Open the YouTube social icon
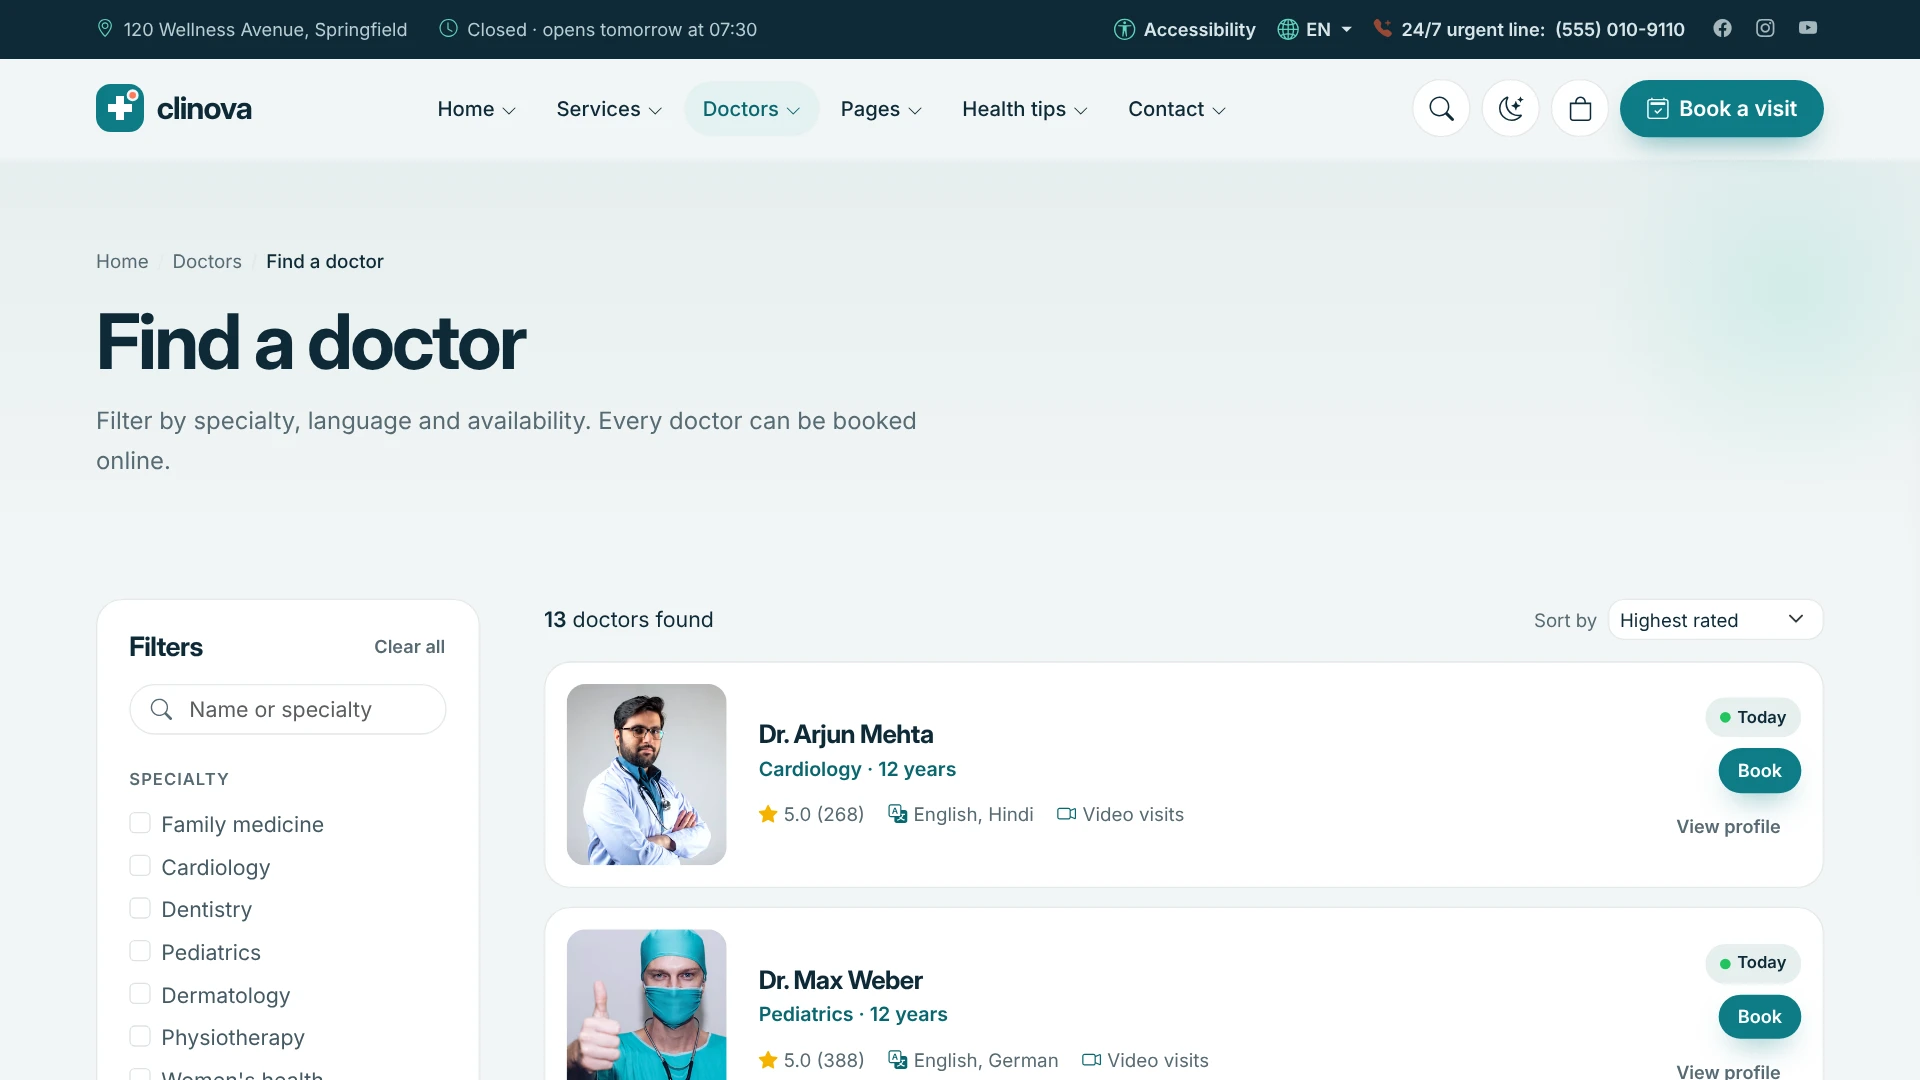Viewport: 1920px width, 1080px height. click(x=1808, y=28)
